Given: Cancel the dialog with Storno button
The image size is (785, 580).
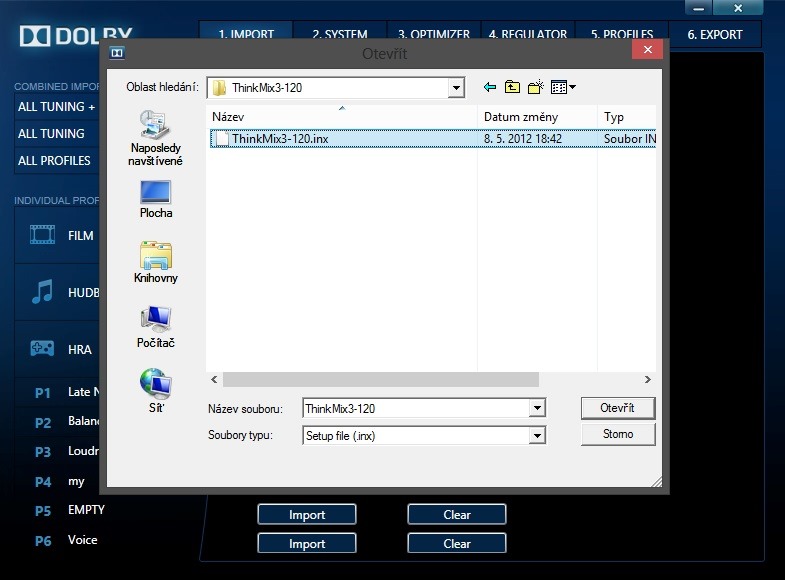Looking at the screenshot, I should (x=618, y=434).
